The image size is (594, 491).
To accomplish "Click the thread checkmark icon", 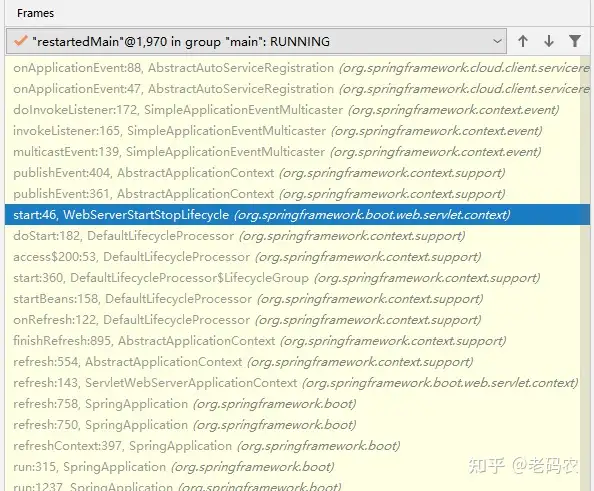I will click(20, 41).
